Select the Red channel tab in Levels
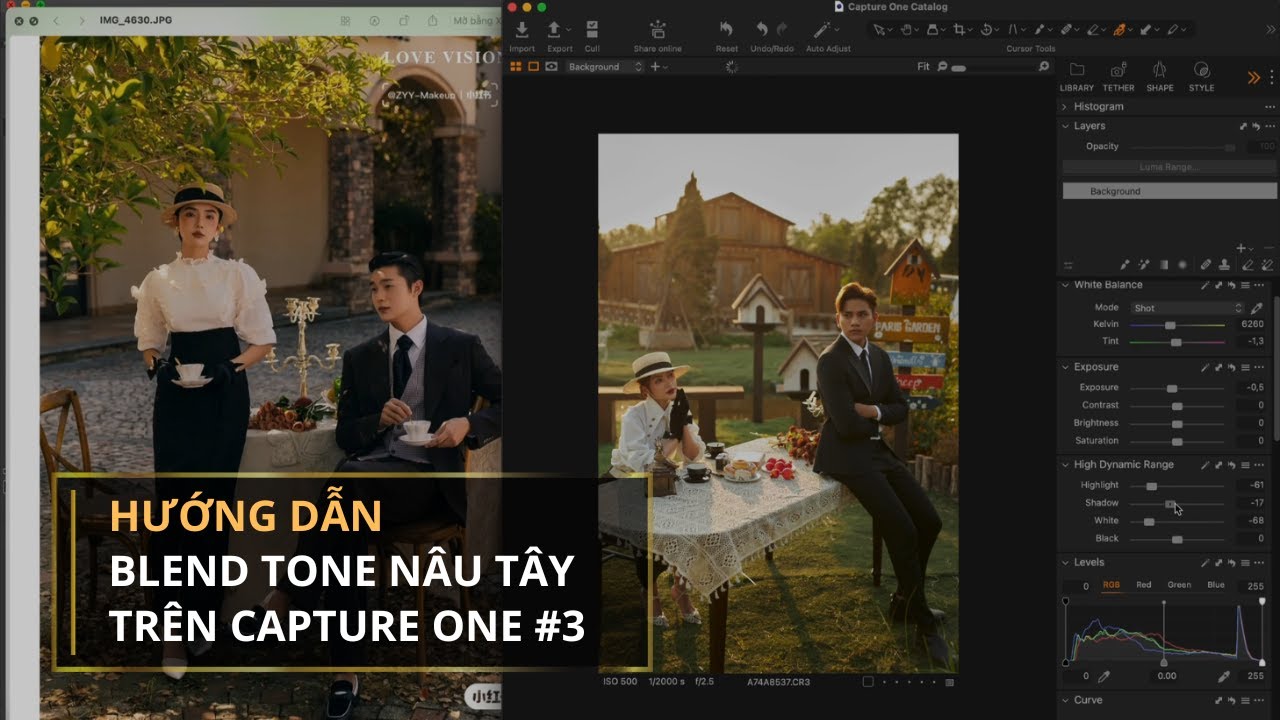Screen dimensions: 1280x720 (x=1144, y=585)
